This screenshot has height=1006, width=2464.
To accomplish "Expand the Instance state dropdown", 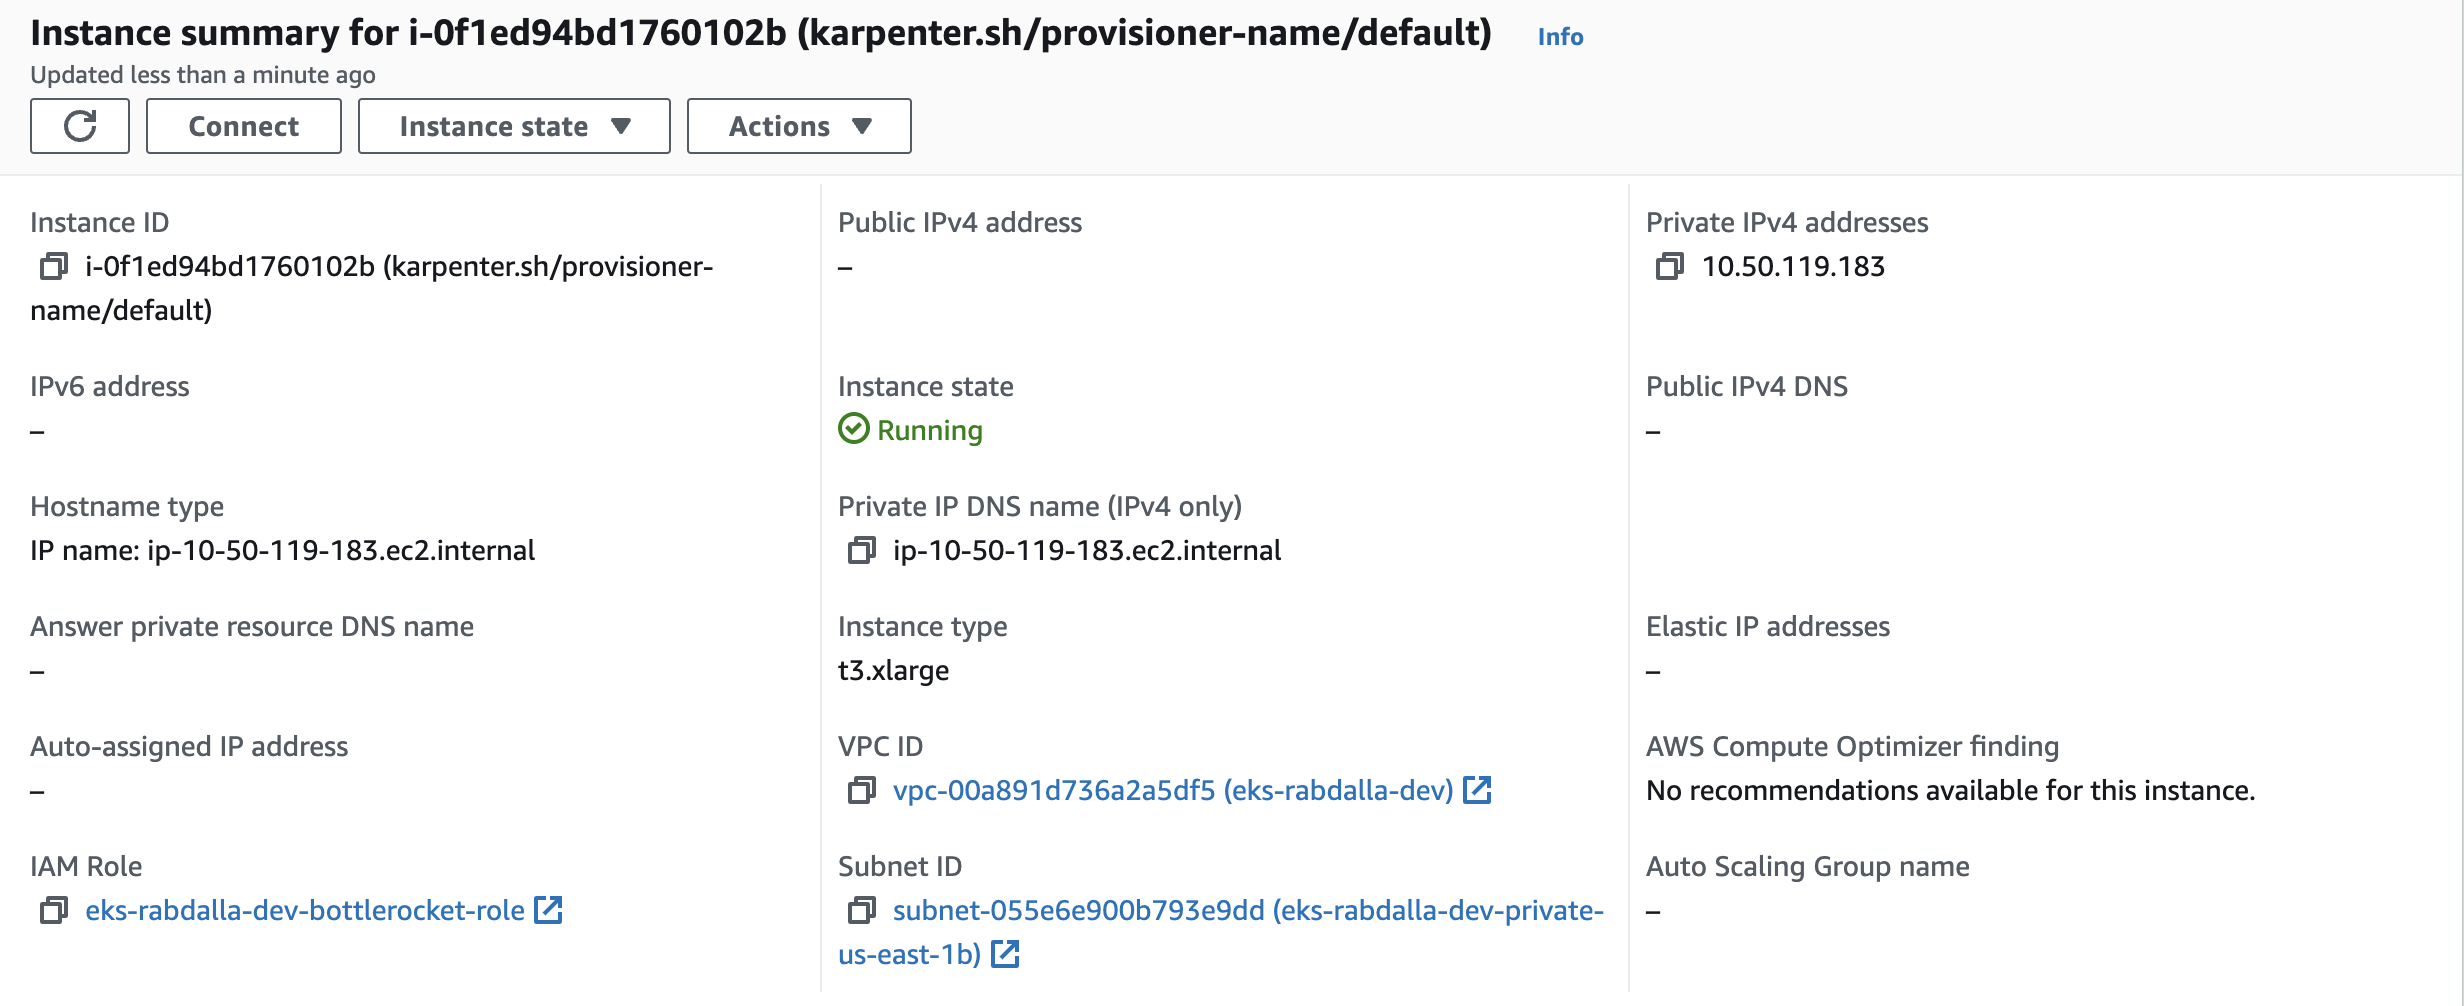I will [513, 125].
